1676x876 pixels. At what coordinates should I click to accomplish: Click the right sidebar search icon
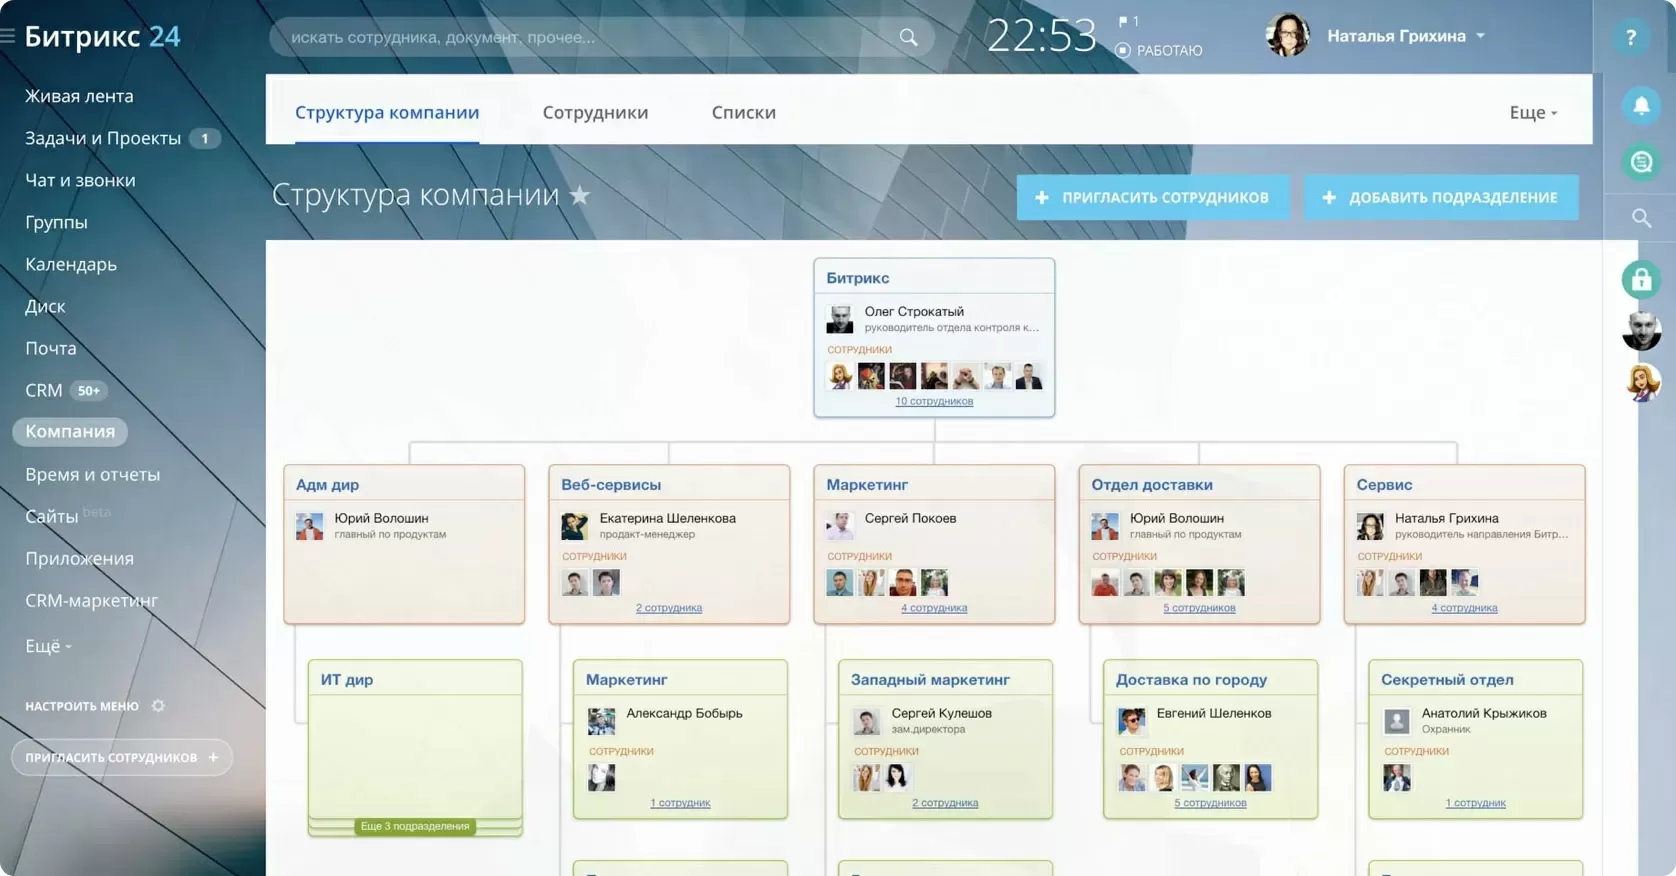[1641, 218]
